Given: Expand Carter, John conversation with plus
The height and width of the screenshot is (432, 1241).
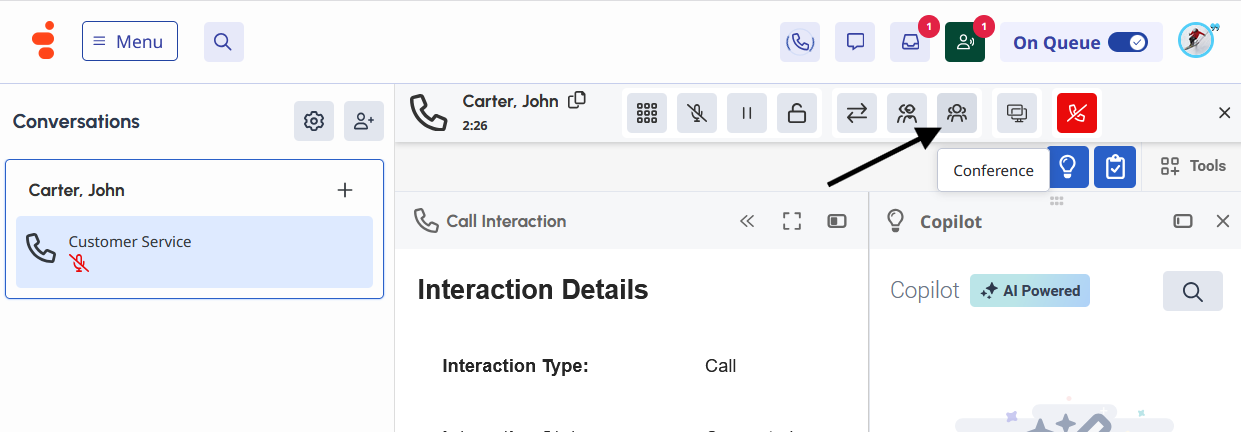Looking at the screenshot, I should 345,190.
